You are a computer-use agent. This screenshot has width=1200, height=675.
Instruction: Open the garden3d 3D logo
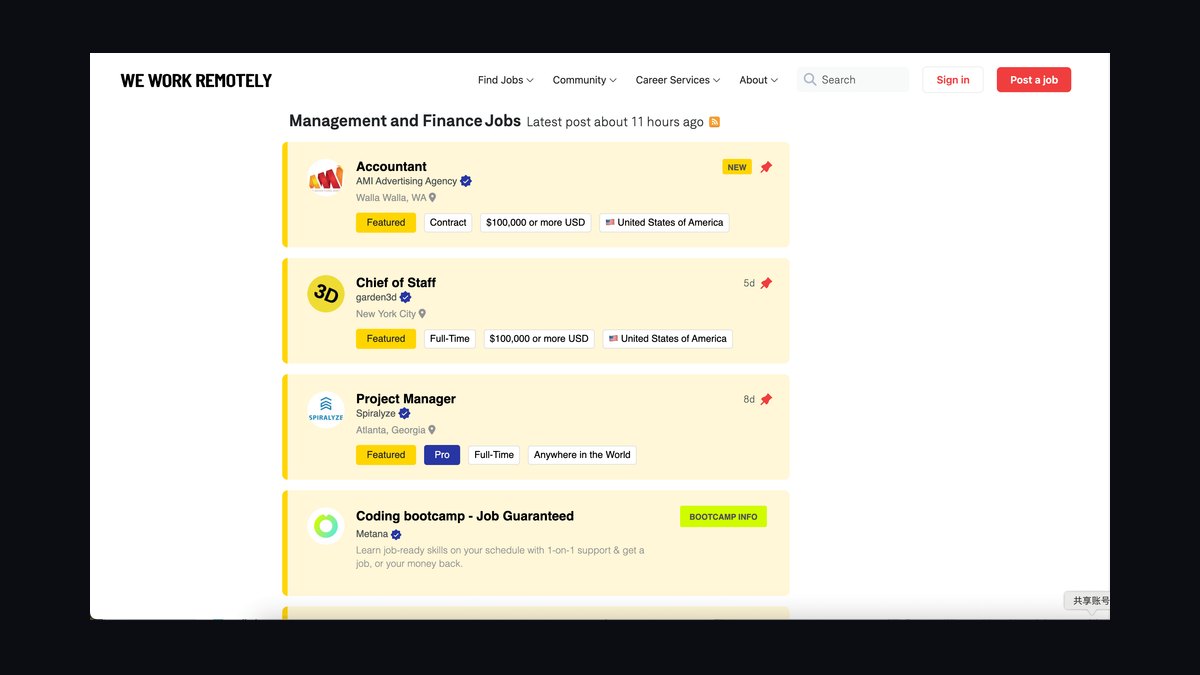pyautogui.click(x=325, y=294)
